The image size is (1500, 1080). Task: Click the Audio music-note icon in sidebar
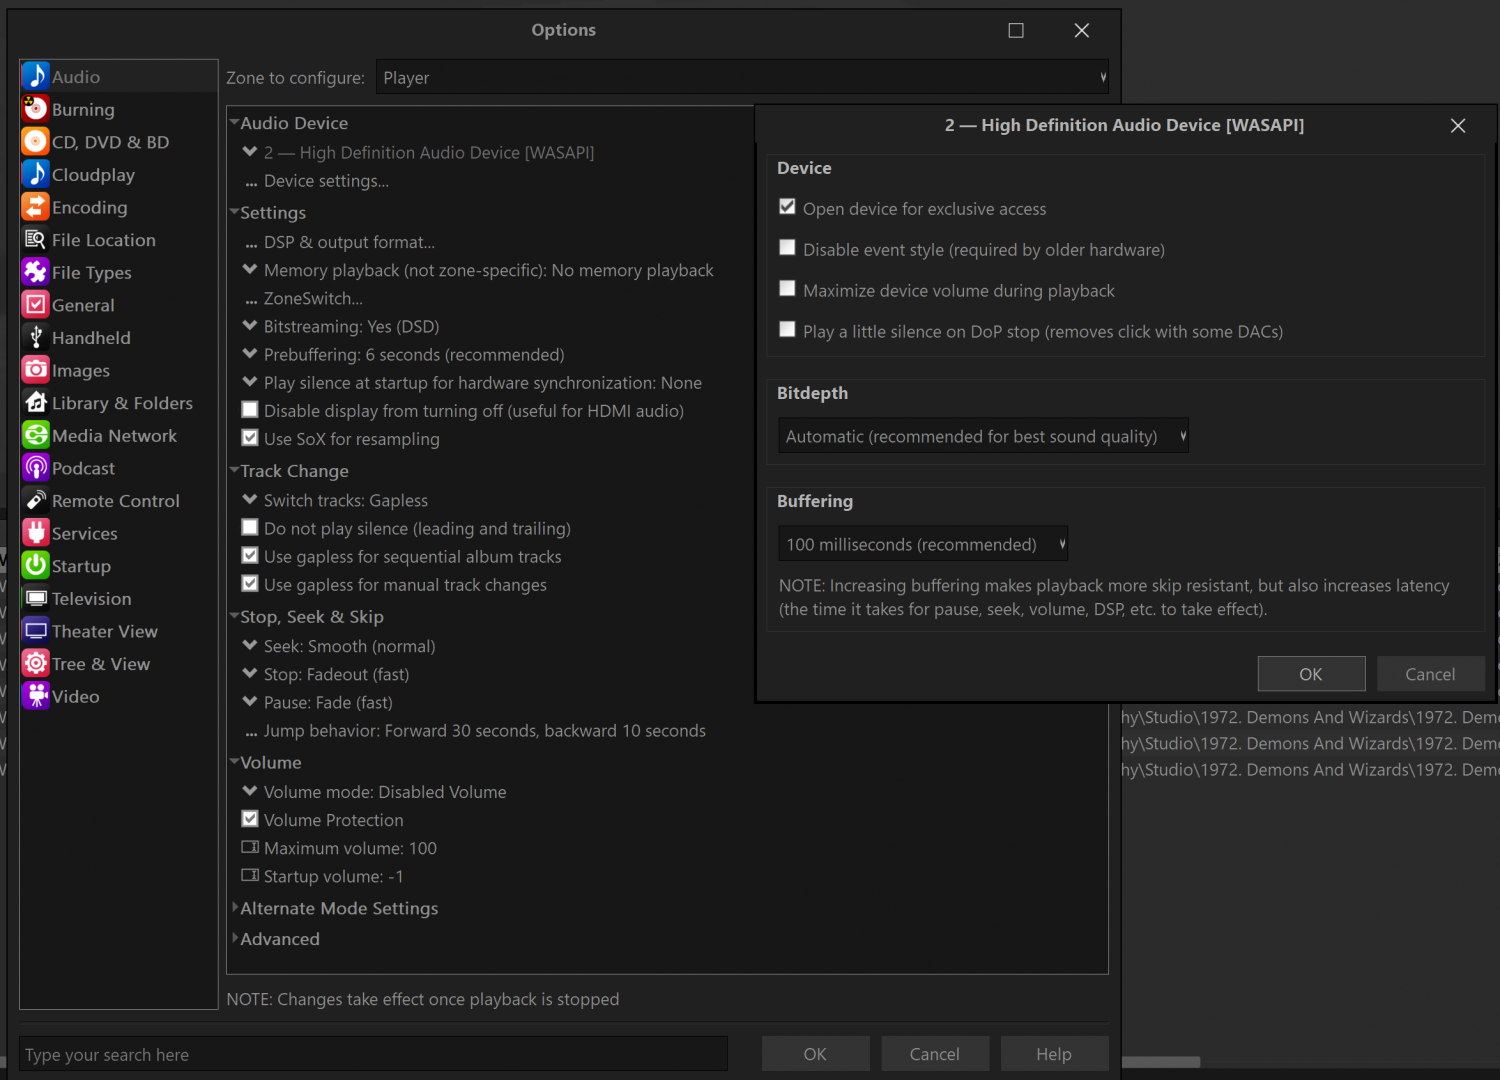[x=36, y=76]
